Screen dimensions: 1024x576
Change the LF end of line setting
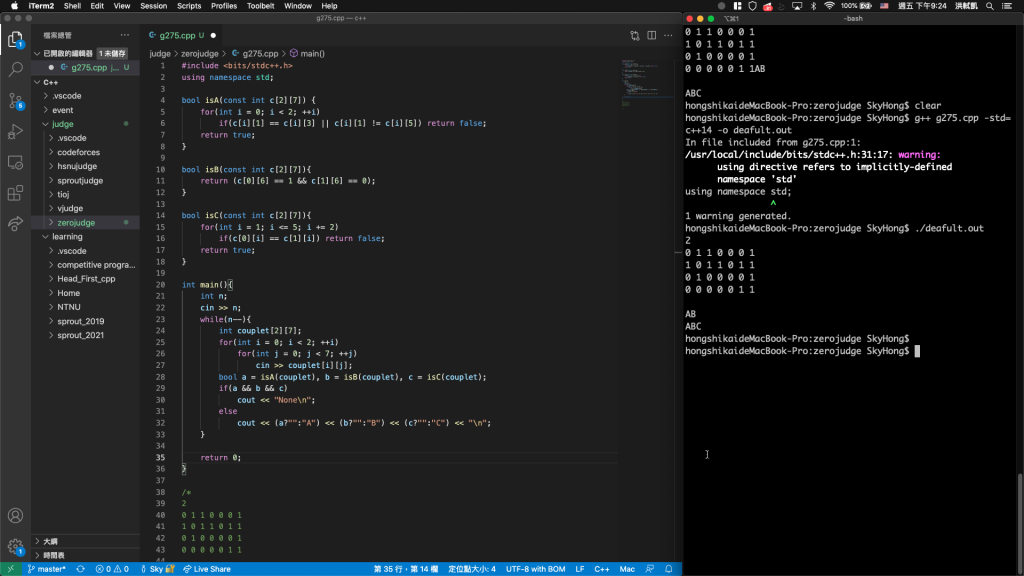pyautogui.click(x=580, y=569)
